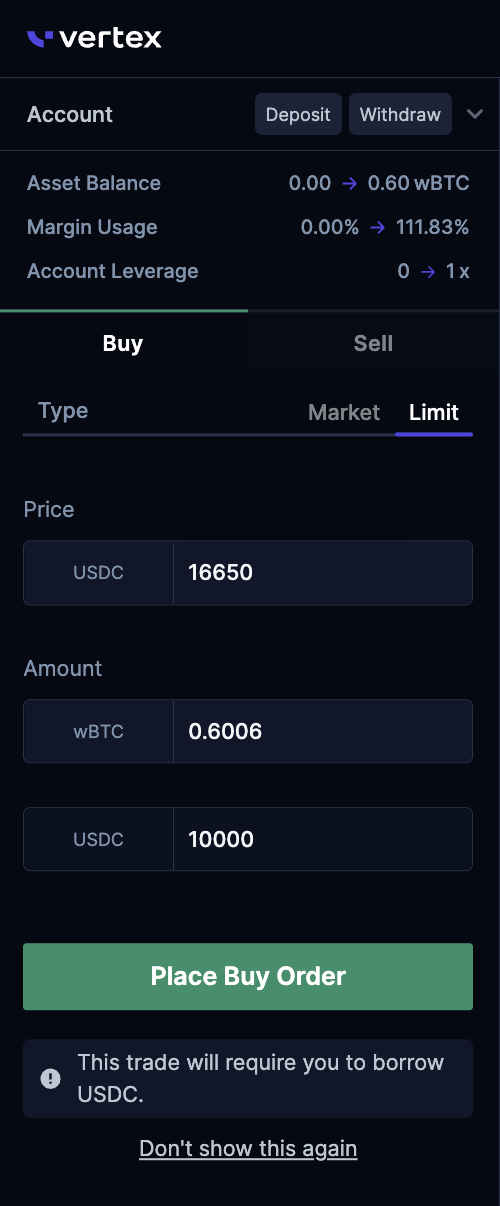Click the Asset Balance arrow icon
Viewport: 500px width, 1206px height.
pos(350,183)
